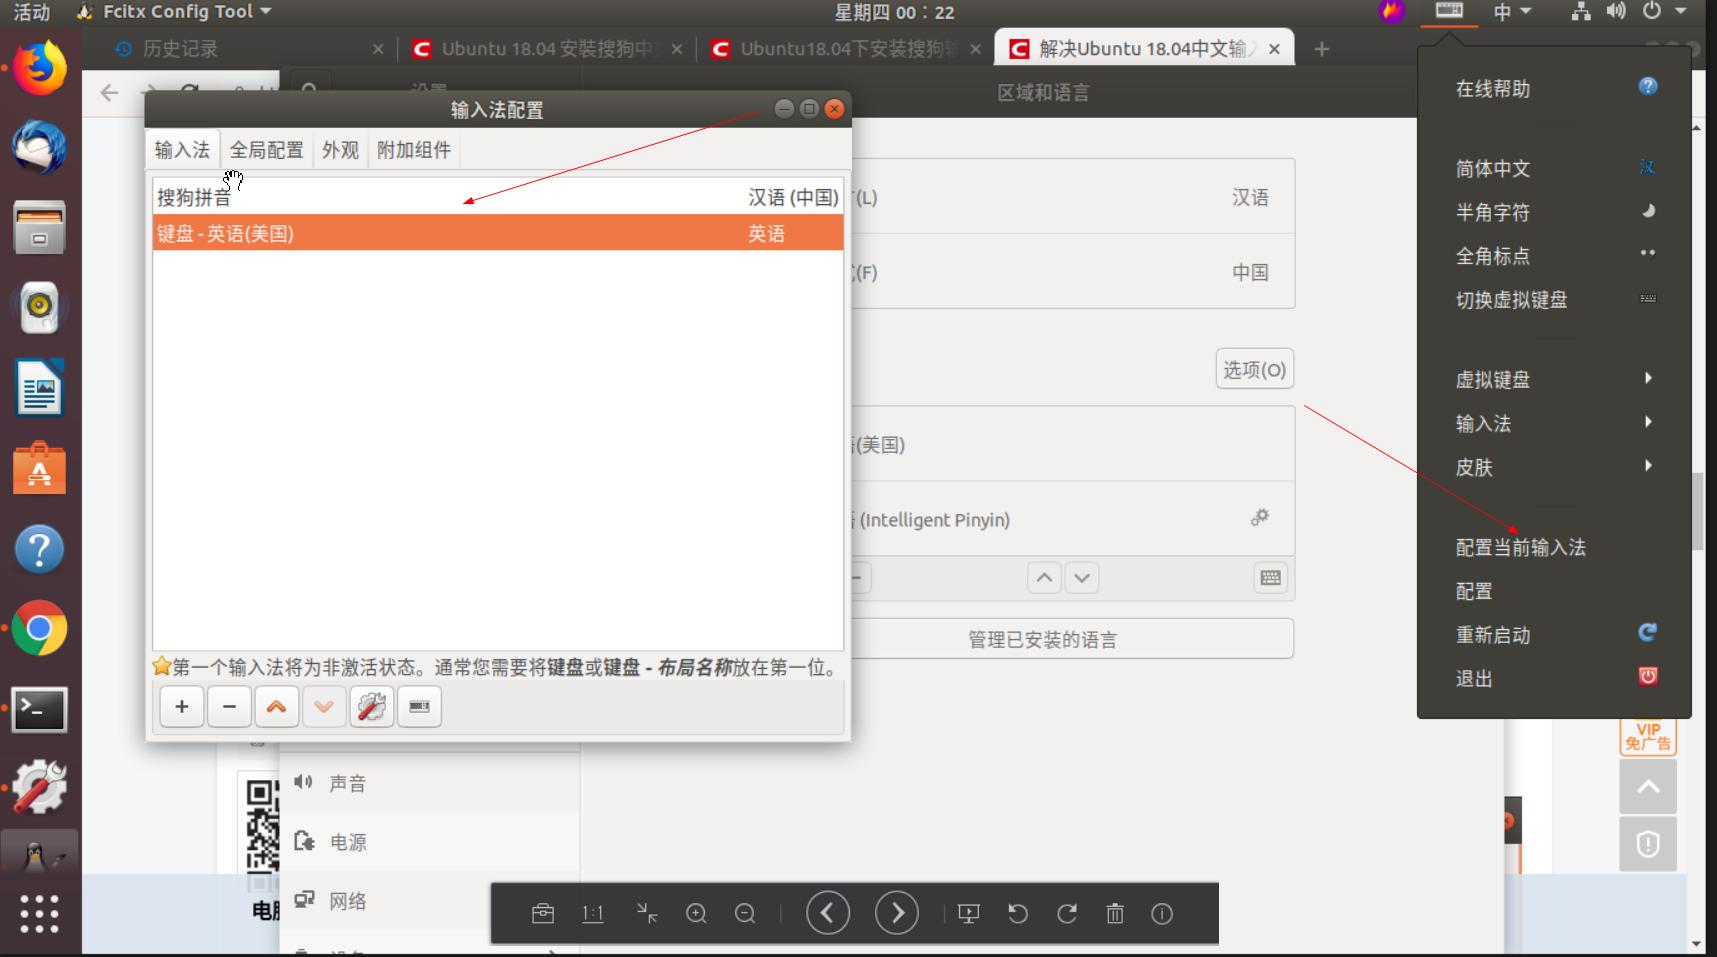Open keyboard layout preview in input method dialog
Viewport: 1717px width, 957px height.
419,706
